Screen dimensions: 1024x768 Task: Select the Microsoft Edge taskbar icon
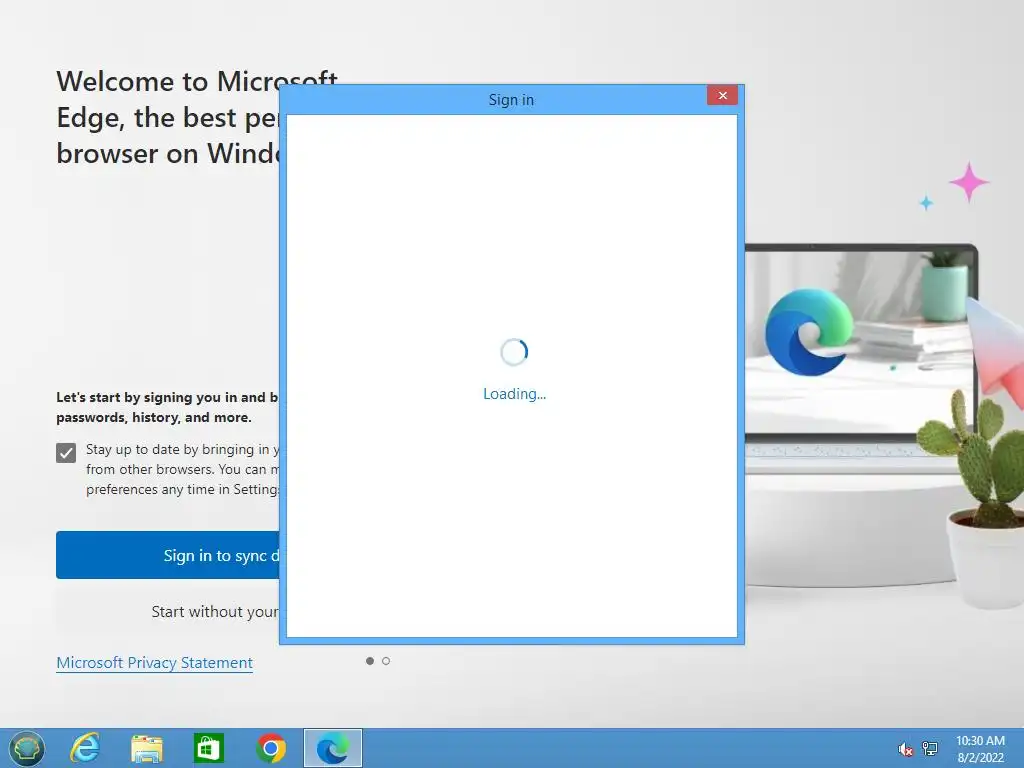tap(333, 748)
